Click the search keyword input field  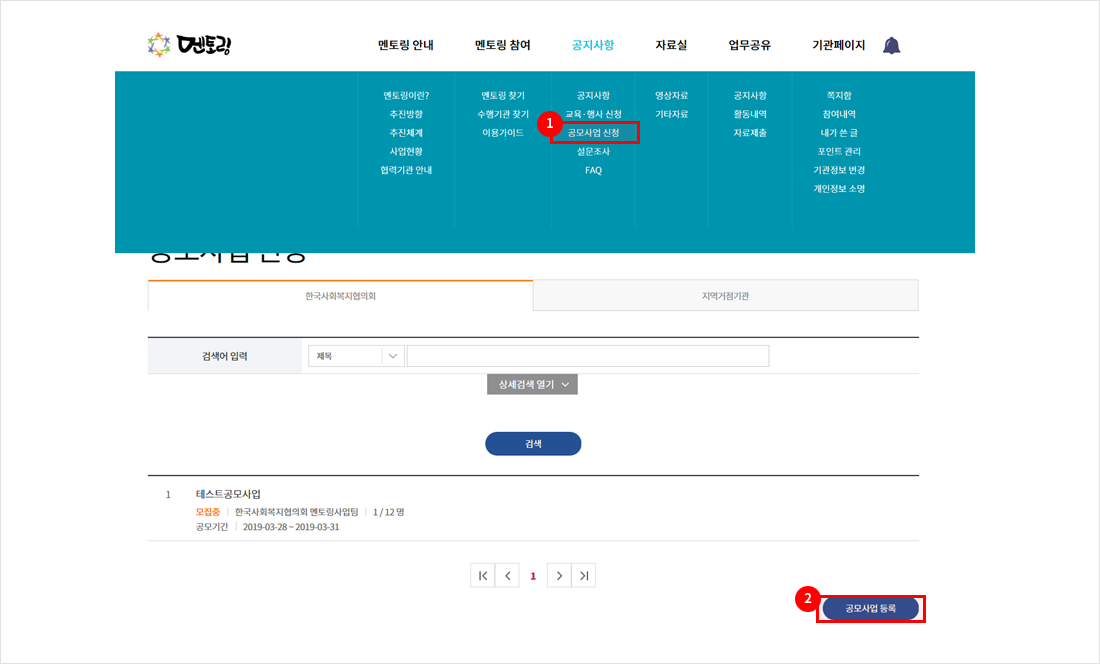click(x=587, y=356)
